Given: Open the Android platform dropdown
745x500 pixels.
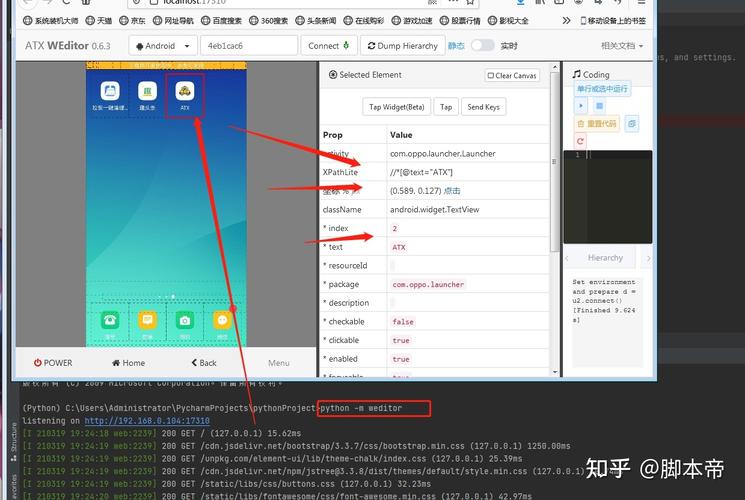Looking at the screenshot, I should coord(162,46).
